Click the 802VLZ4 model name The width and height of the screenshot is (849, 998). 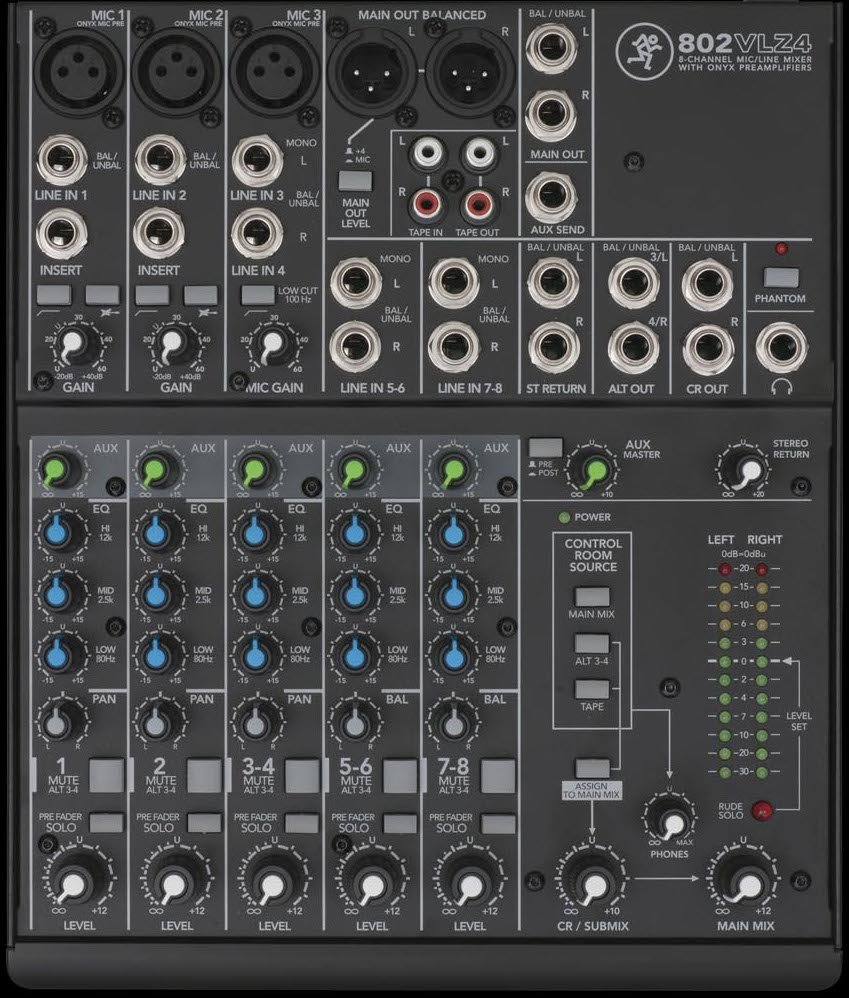745,43
